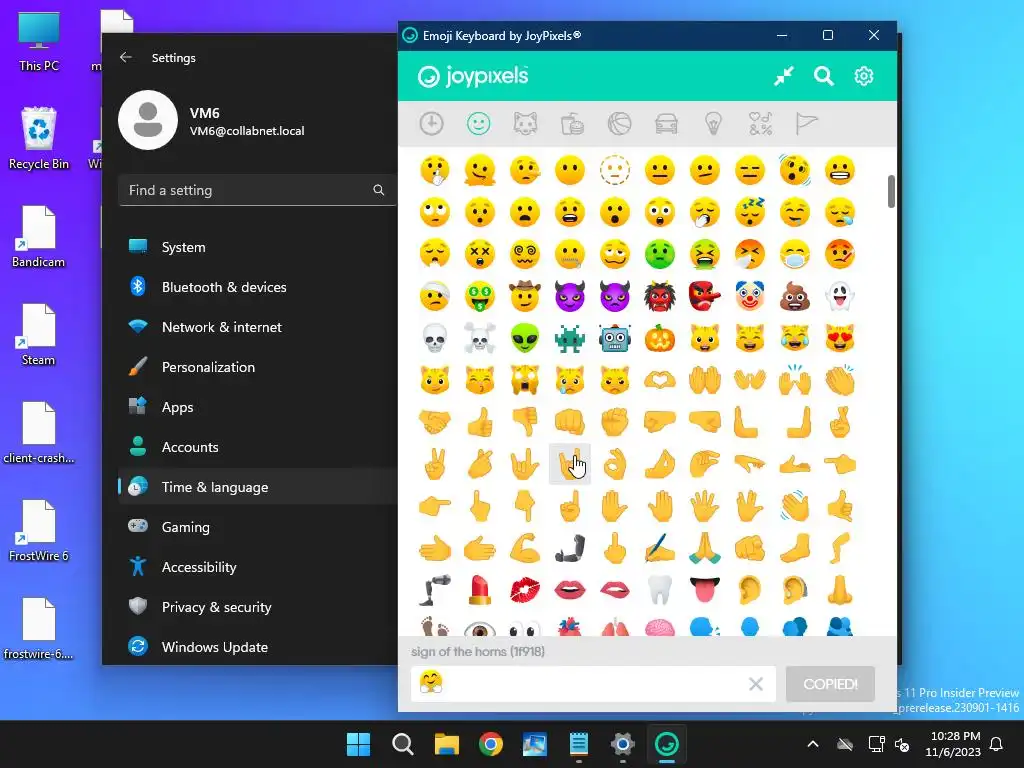Viewport: 1024px width, 768px height.
Task: Pick the space invader alien monster emoji
Action: pos(569,338)
